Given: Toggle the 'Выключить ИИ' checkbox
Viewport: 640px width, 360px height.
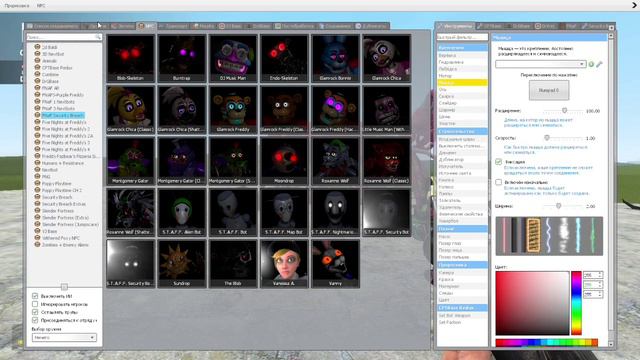Looking at the screenshot, I should click(35, 296).
